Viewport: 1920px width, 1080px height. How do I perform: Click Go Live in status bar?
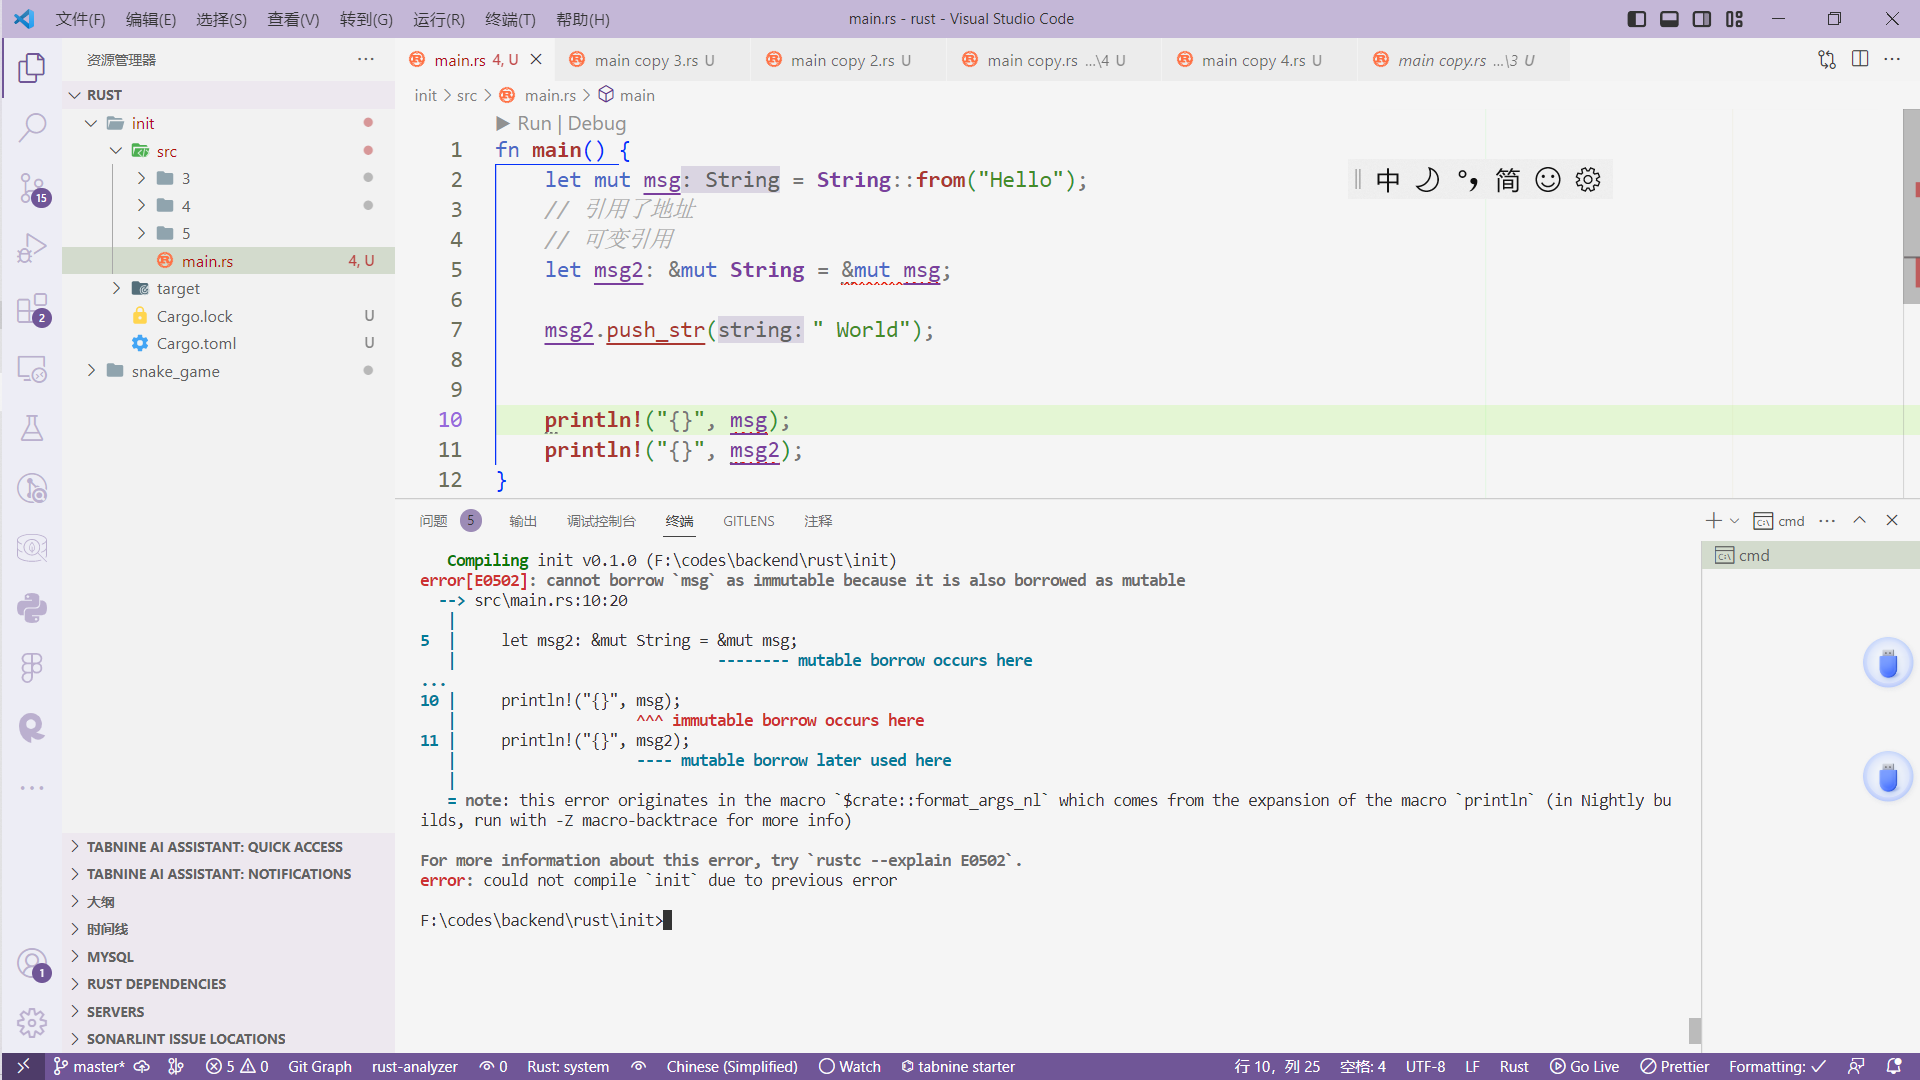[1584, 1067]
